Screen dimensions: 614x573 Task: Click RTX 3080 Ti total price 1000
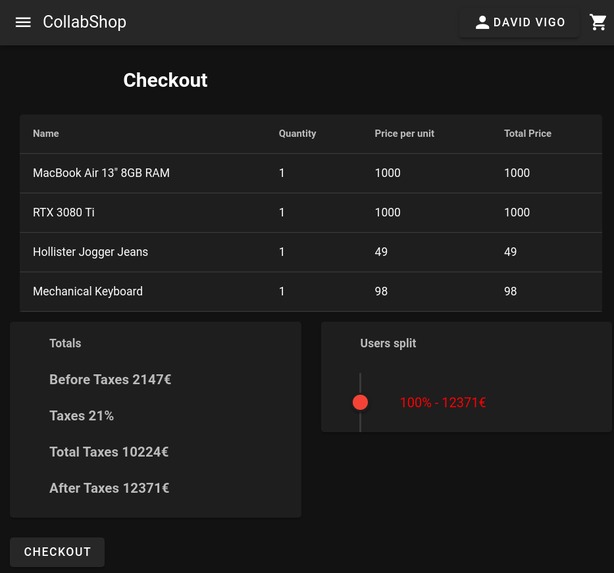click(x=517, y=212)
